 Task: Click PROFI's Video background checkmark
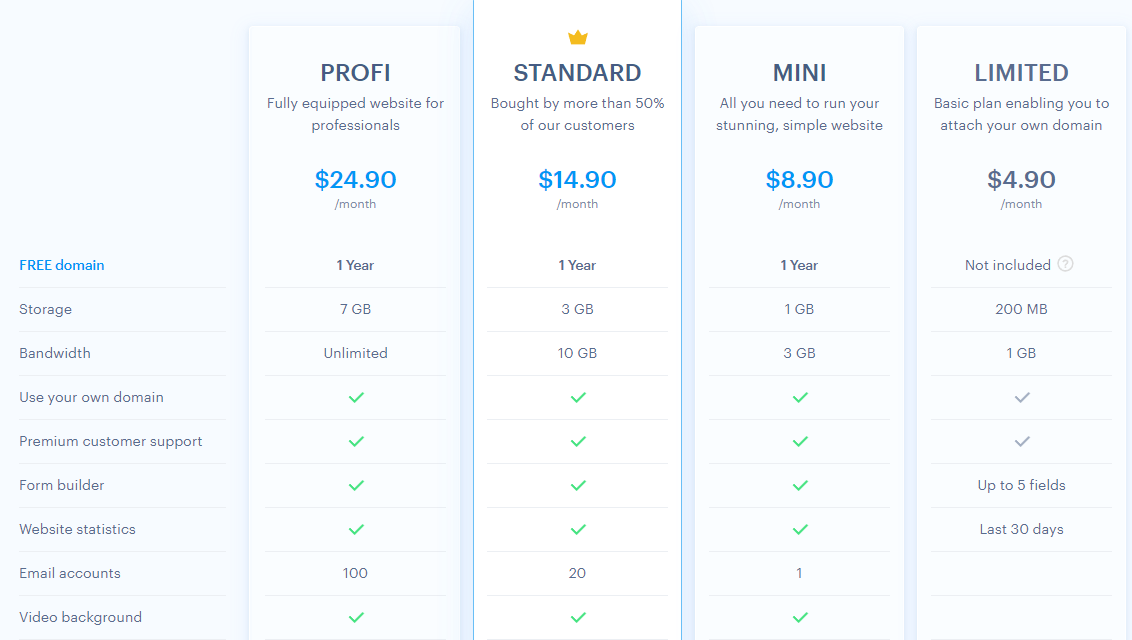click(x=356, y=618)
